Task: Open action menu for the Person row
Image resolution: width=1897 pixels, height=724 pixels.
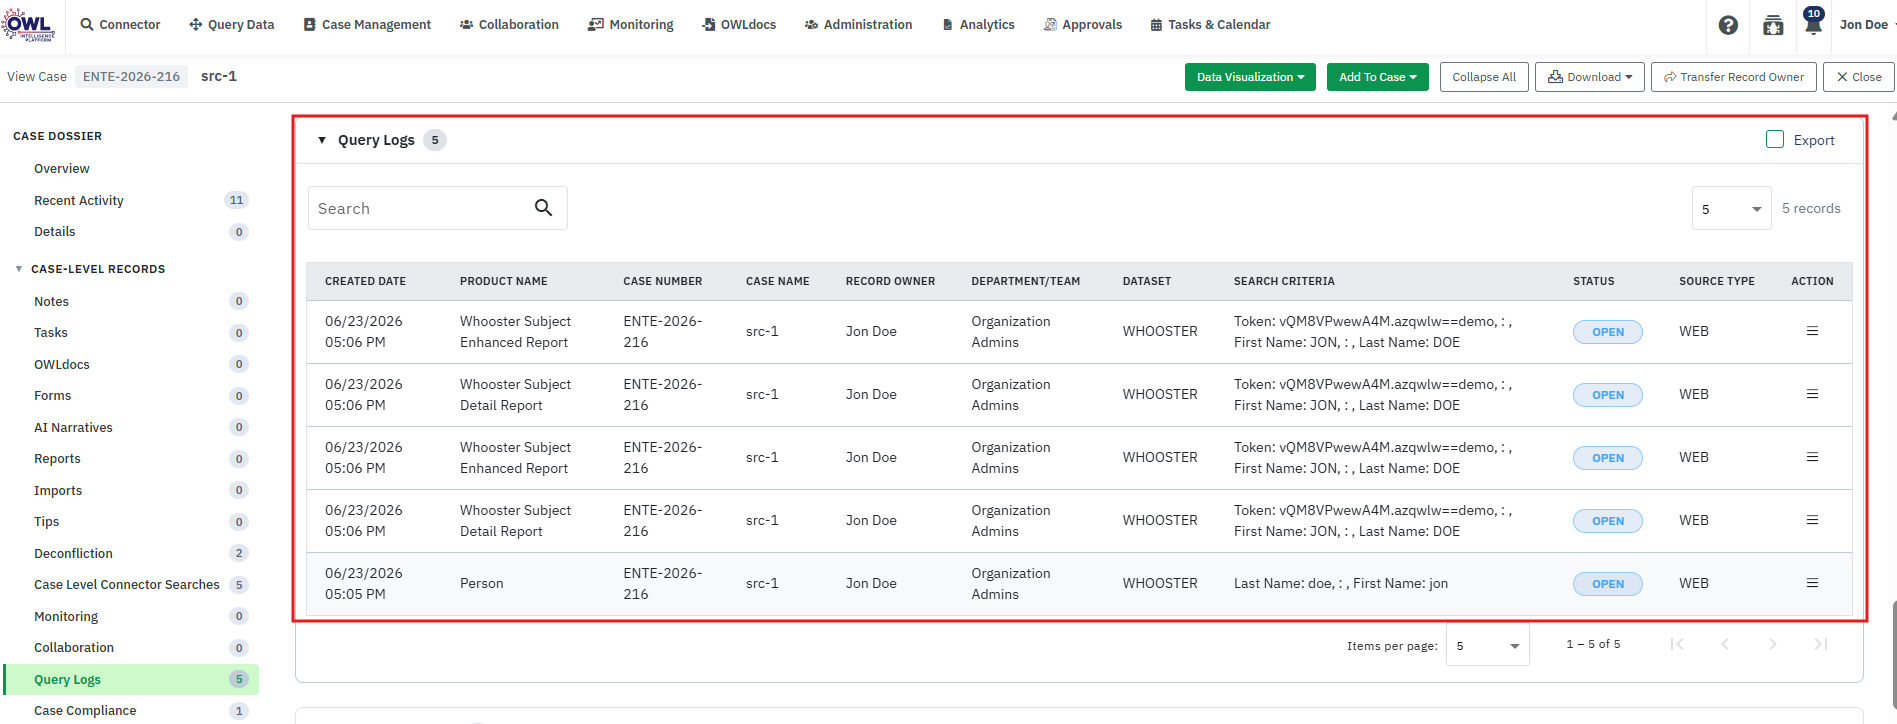Action: 1812,583
